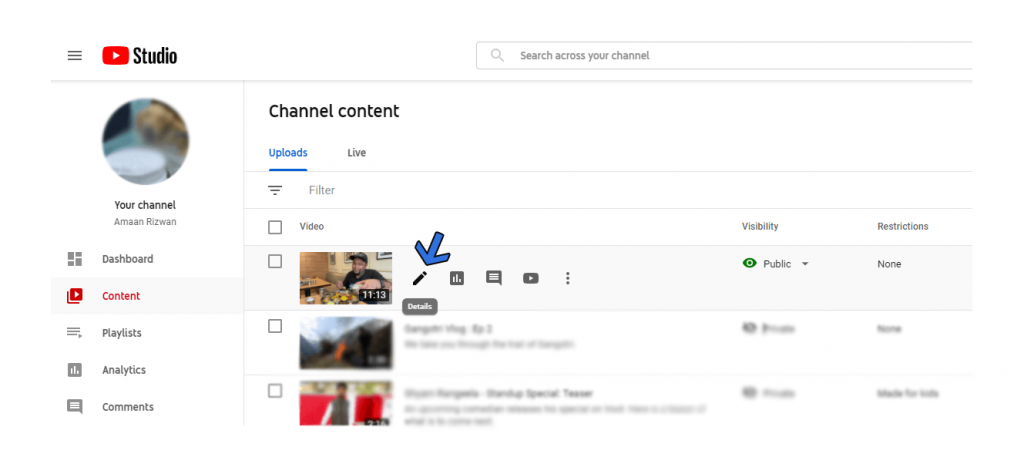Click the filter lines icon

pos(276,191)
